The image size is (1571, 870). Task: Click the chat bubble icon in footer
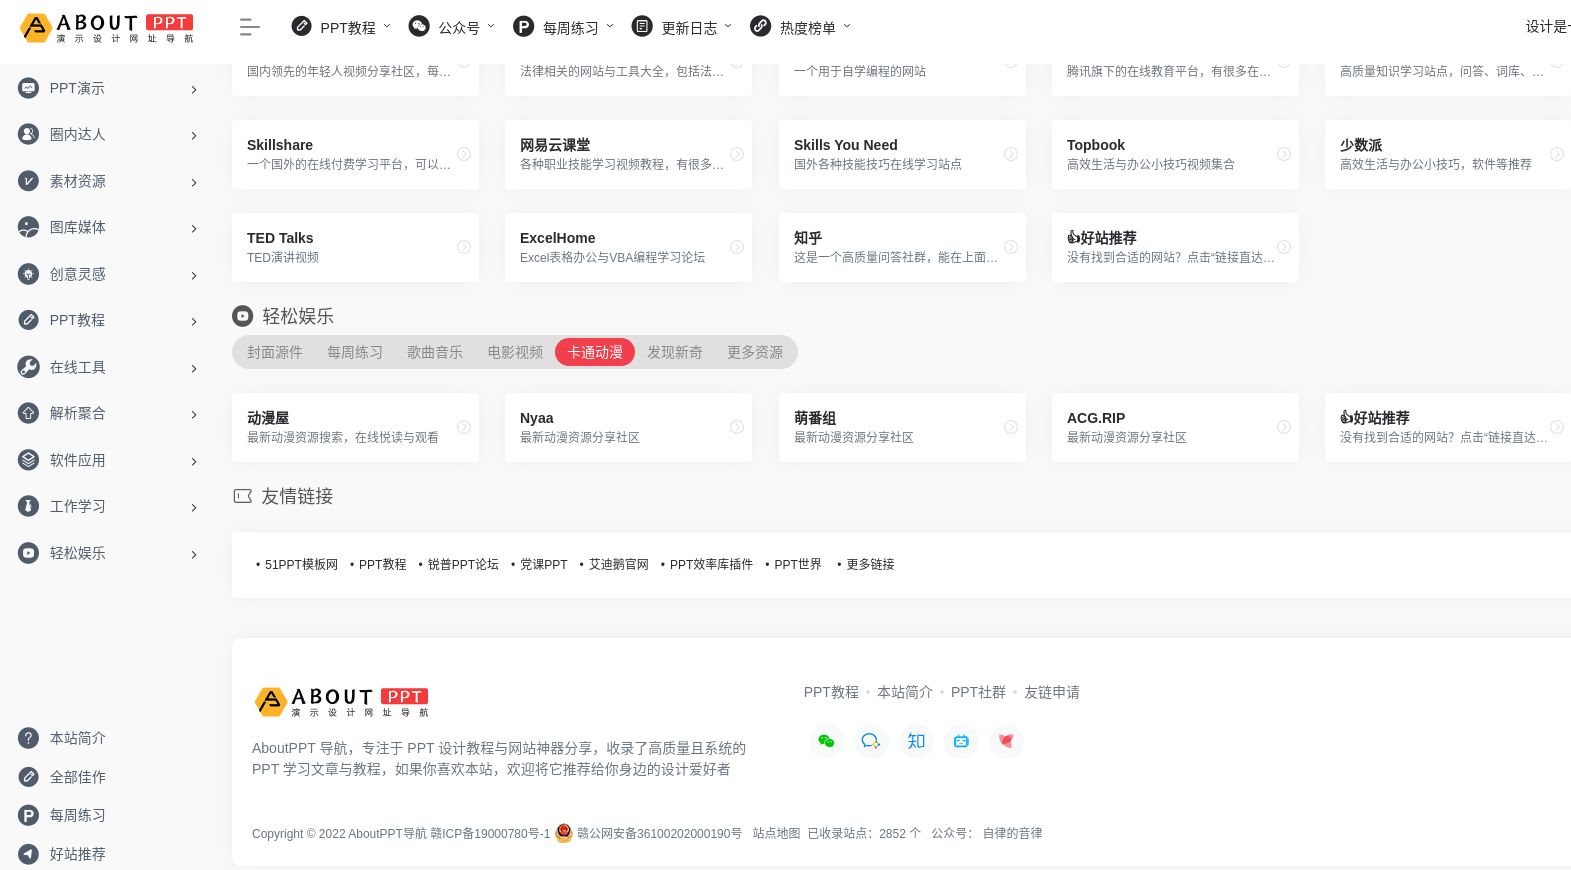(871, 741)
